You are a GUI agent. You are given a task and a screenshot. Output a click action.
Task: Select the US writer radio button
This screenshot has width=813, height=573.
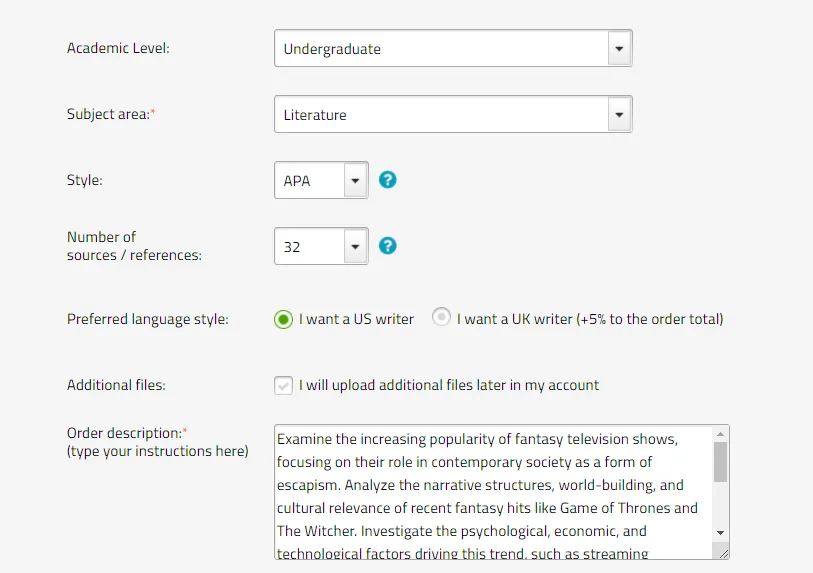pyautogui.click(x=283, y=319)
